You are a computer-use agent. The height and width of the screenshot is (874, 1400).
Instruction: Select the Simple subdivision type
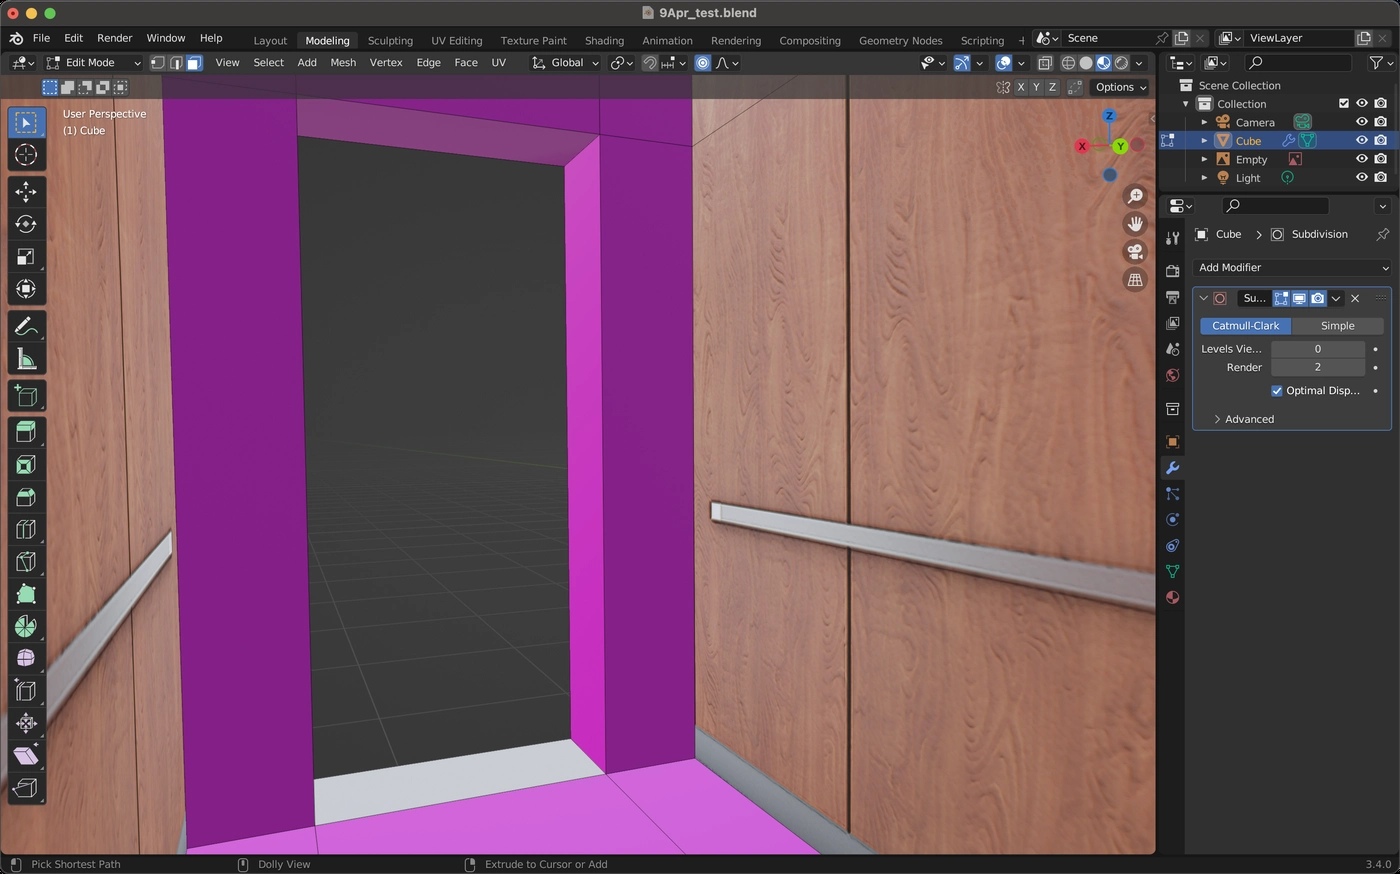1337,326
